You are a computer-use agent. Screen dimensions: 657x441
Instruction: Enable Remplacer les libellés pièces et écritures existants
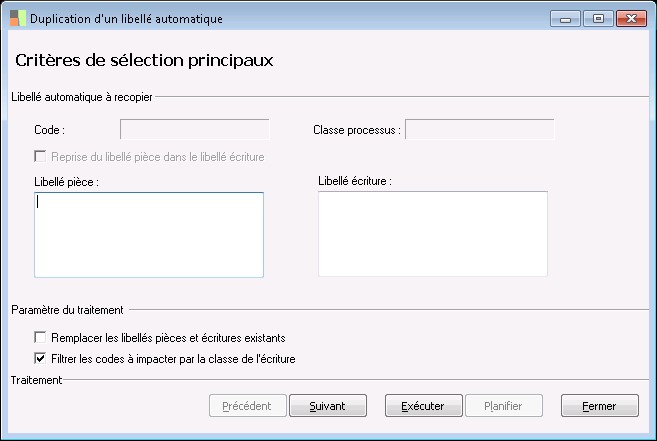41,338
